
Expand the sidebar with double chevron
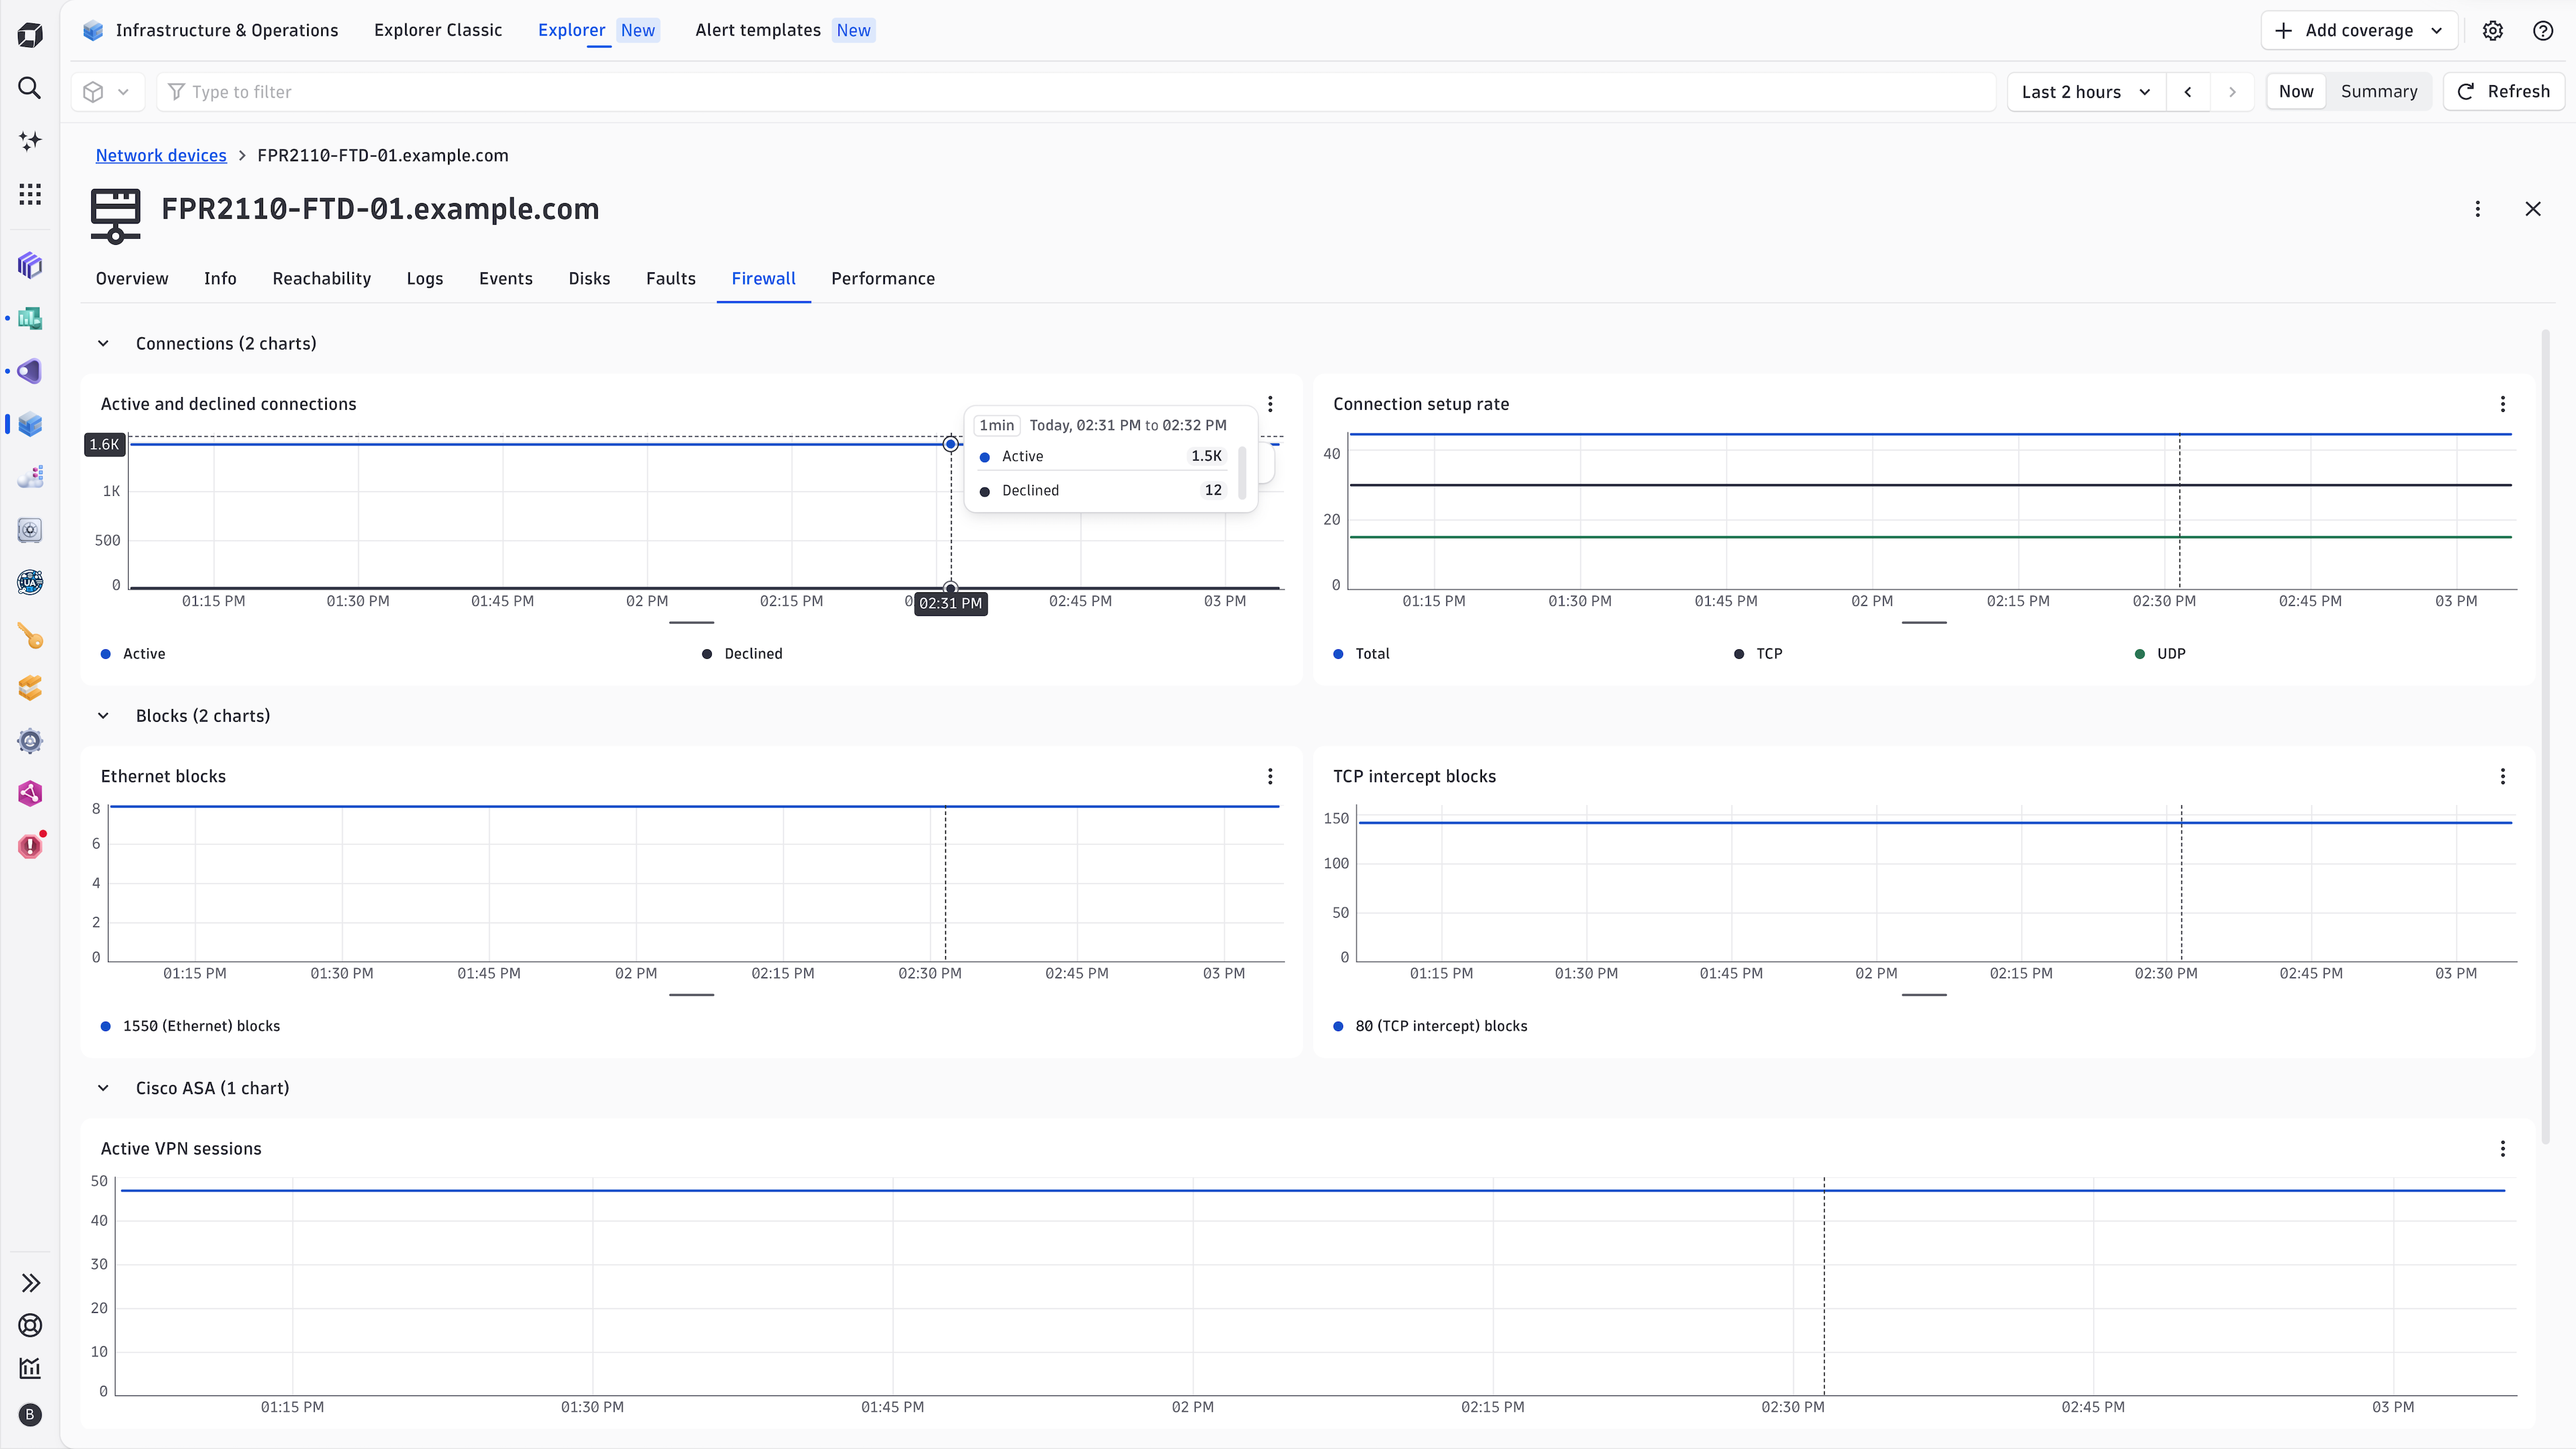(x=30, y=1283)
